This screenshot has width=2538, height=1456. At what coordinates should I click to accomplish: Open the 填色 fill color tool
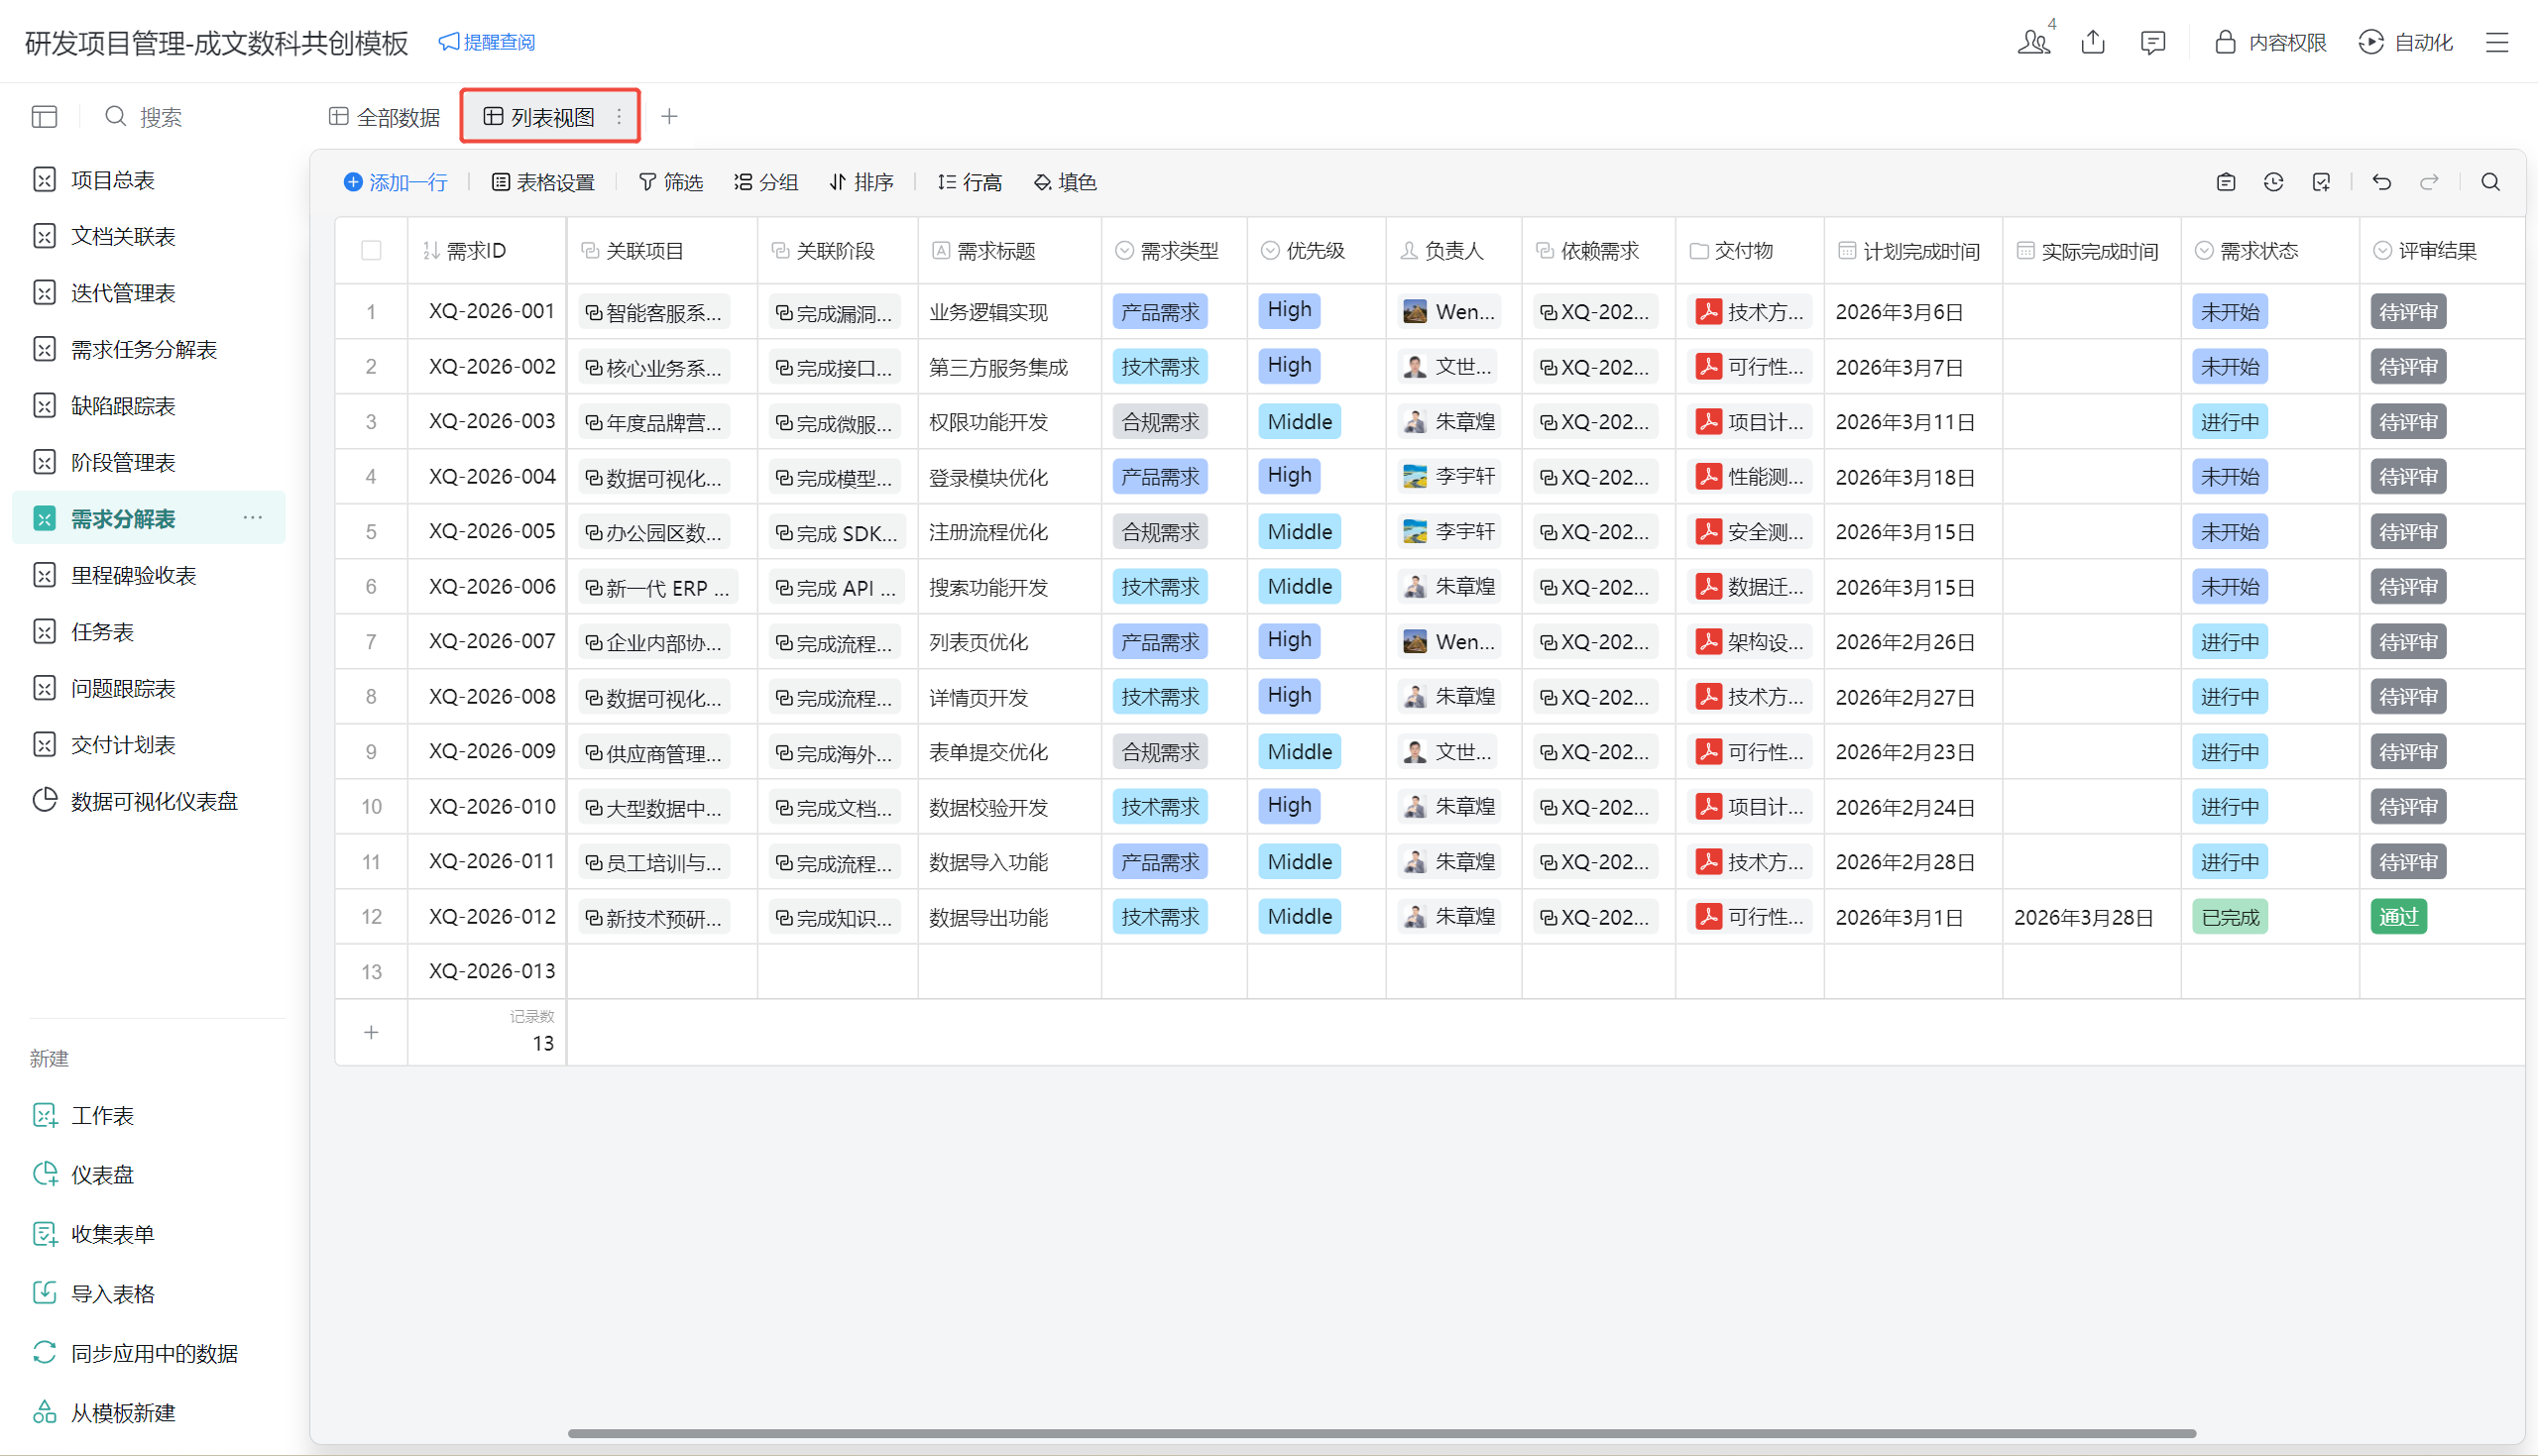[x=1066, y=182]
